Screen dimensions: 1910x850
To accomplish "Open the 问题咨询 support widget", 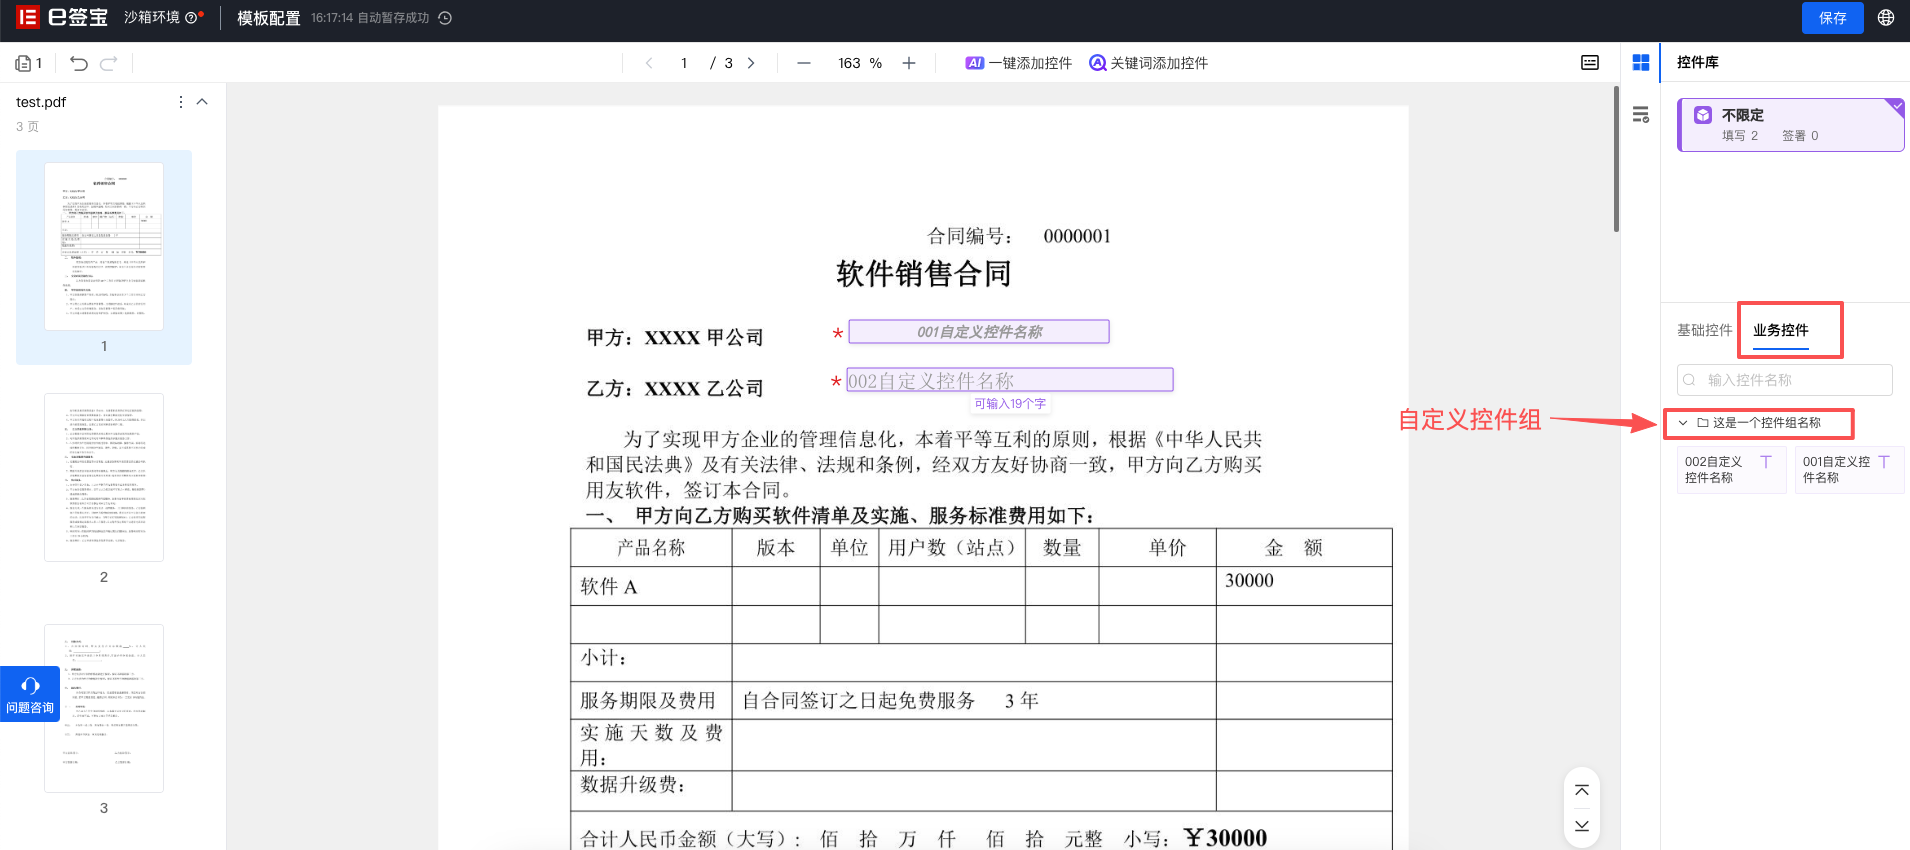I will click(30, 694).
